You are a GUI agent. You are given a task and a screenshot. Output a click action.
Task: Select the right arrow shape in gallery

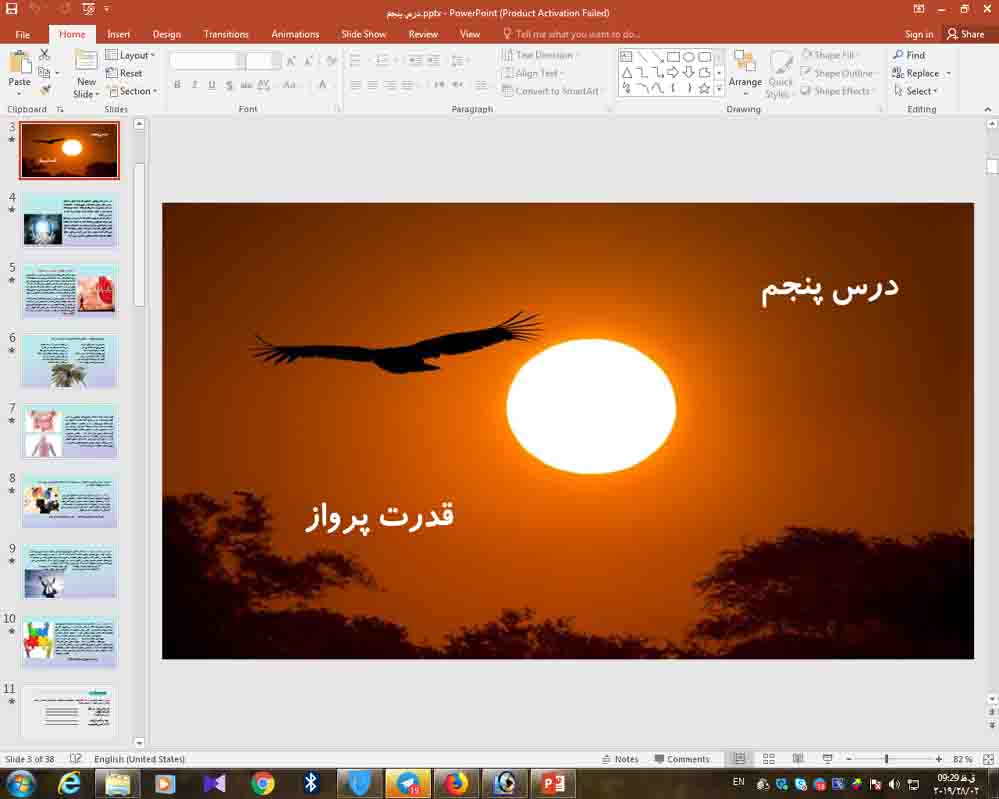point(673,73)
